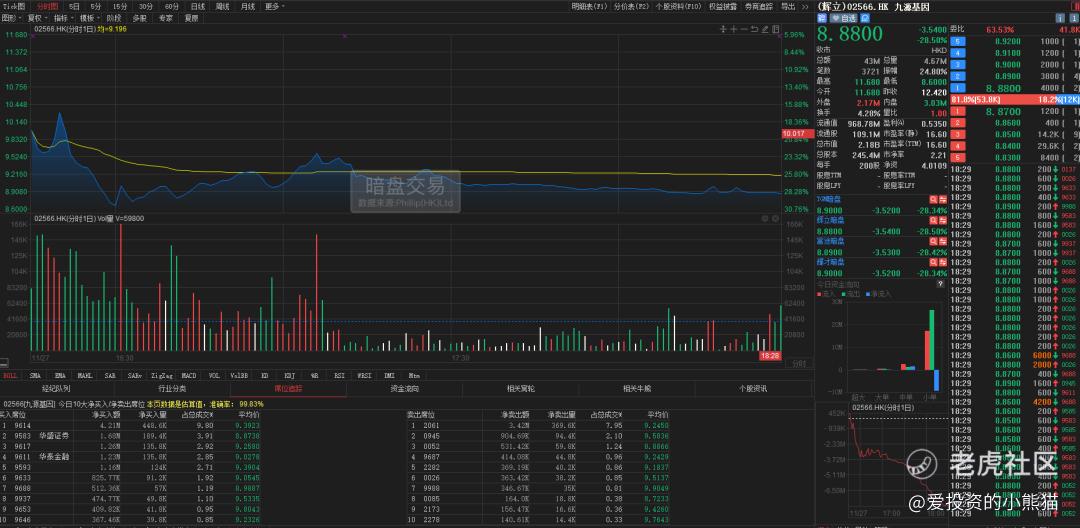Image resolution: width=1080 pixels, height=528 pixels.
Task: Open the 相关牛熊 related CBBC tab
Action: point(637,389)
